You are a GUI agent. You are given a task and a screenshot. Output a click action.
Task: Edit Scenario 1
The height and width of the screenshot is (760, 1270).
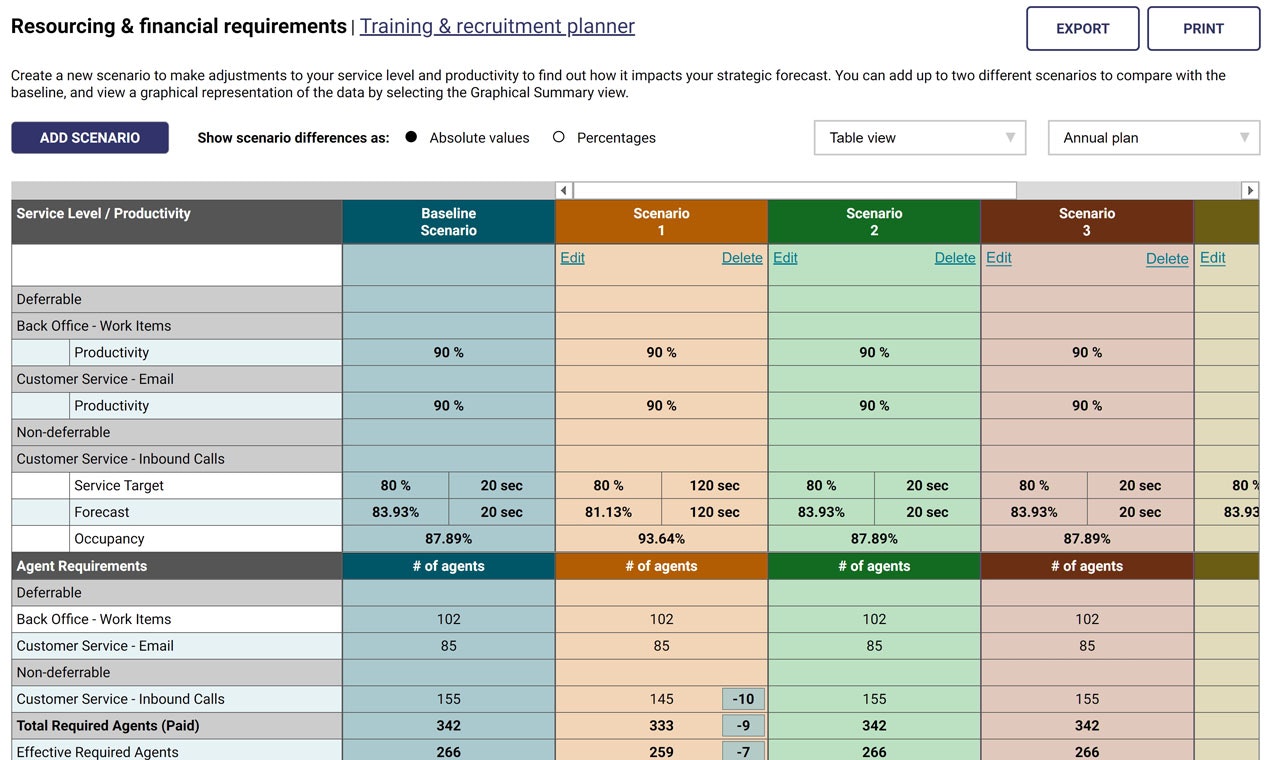coord(572,258)
